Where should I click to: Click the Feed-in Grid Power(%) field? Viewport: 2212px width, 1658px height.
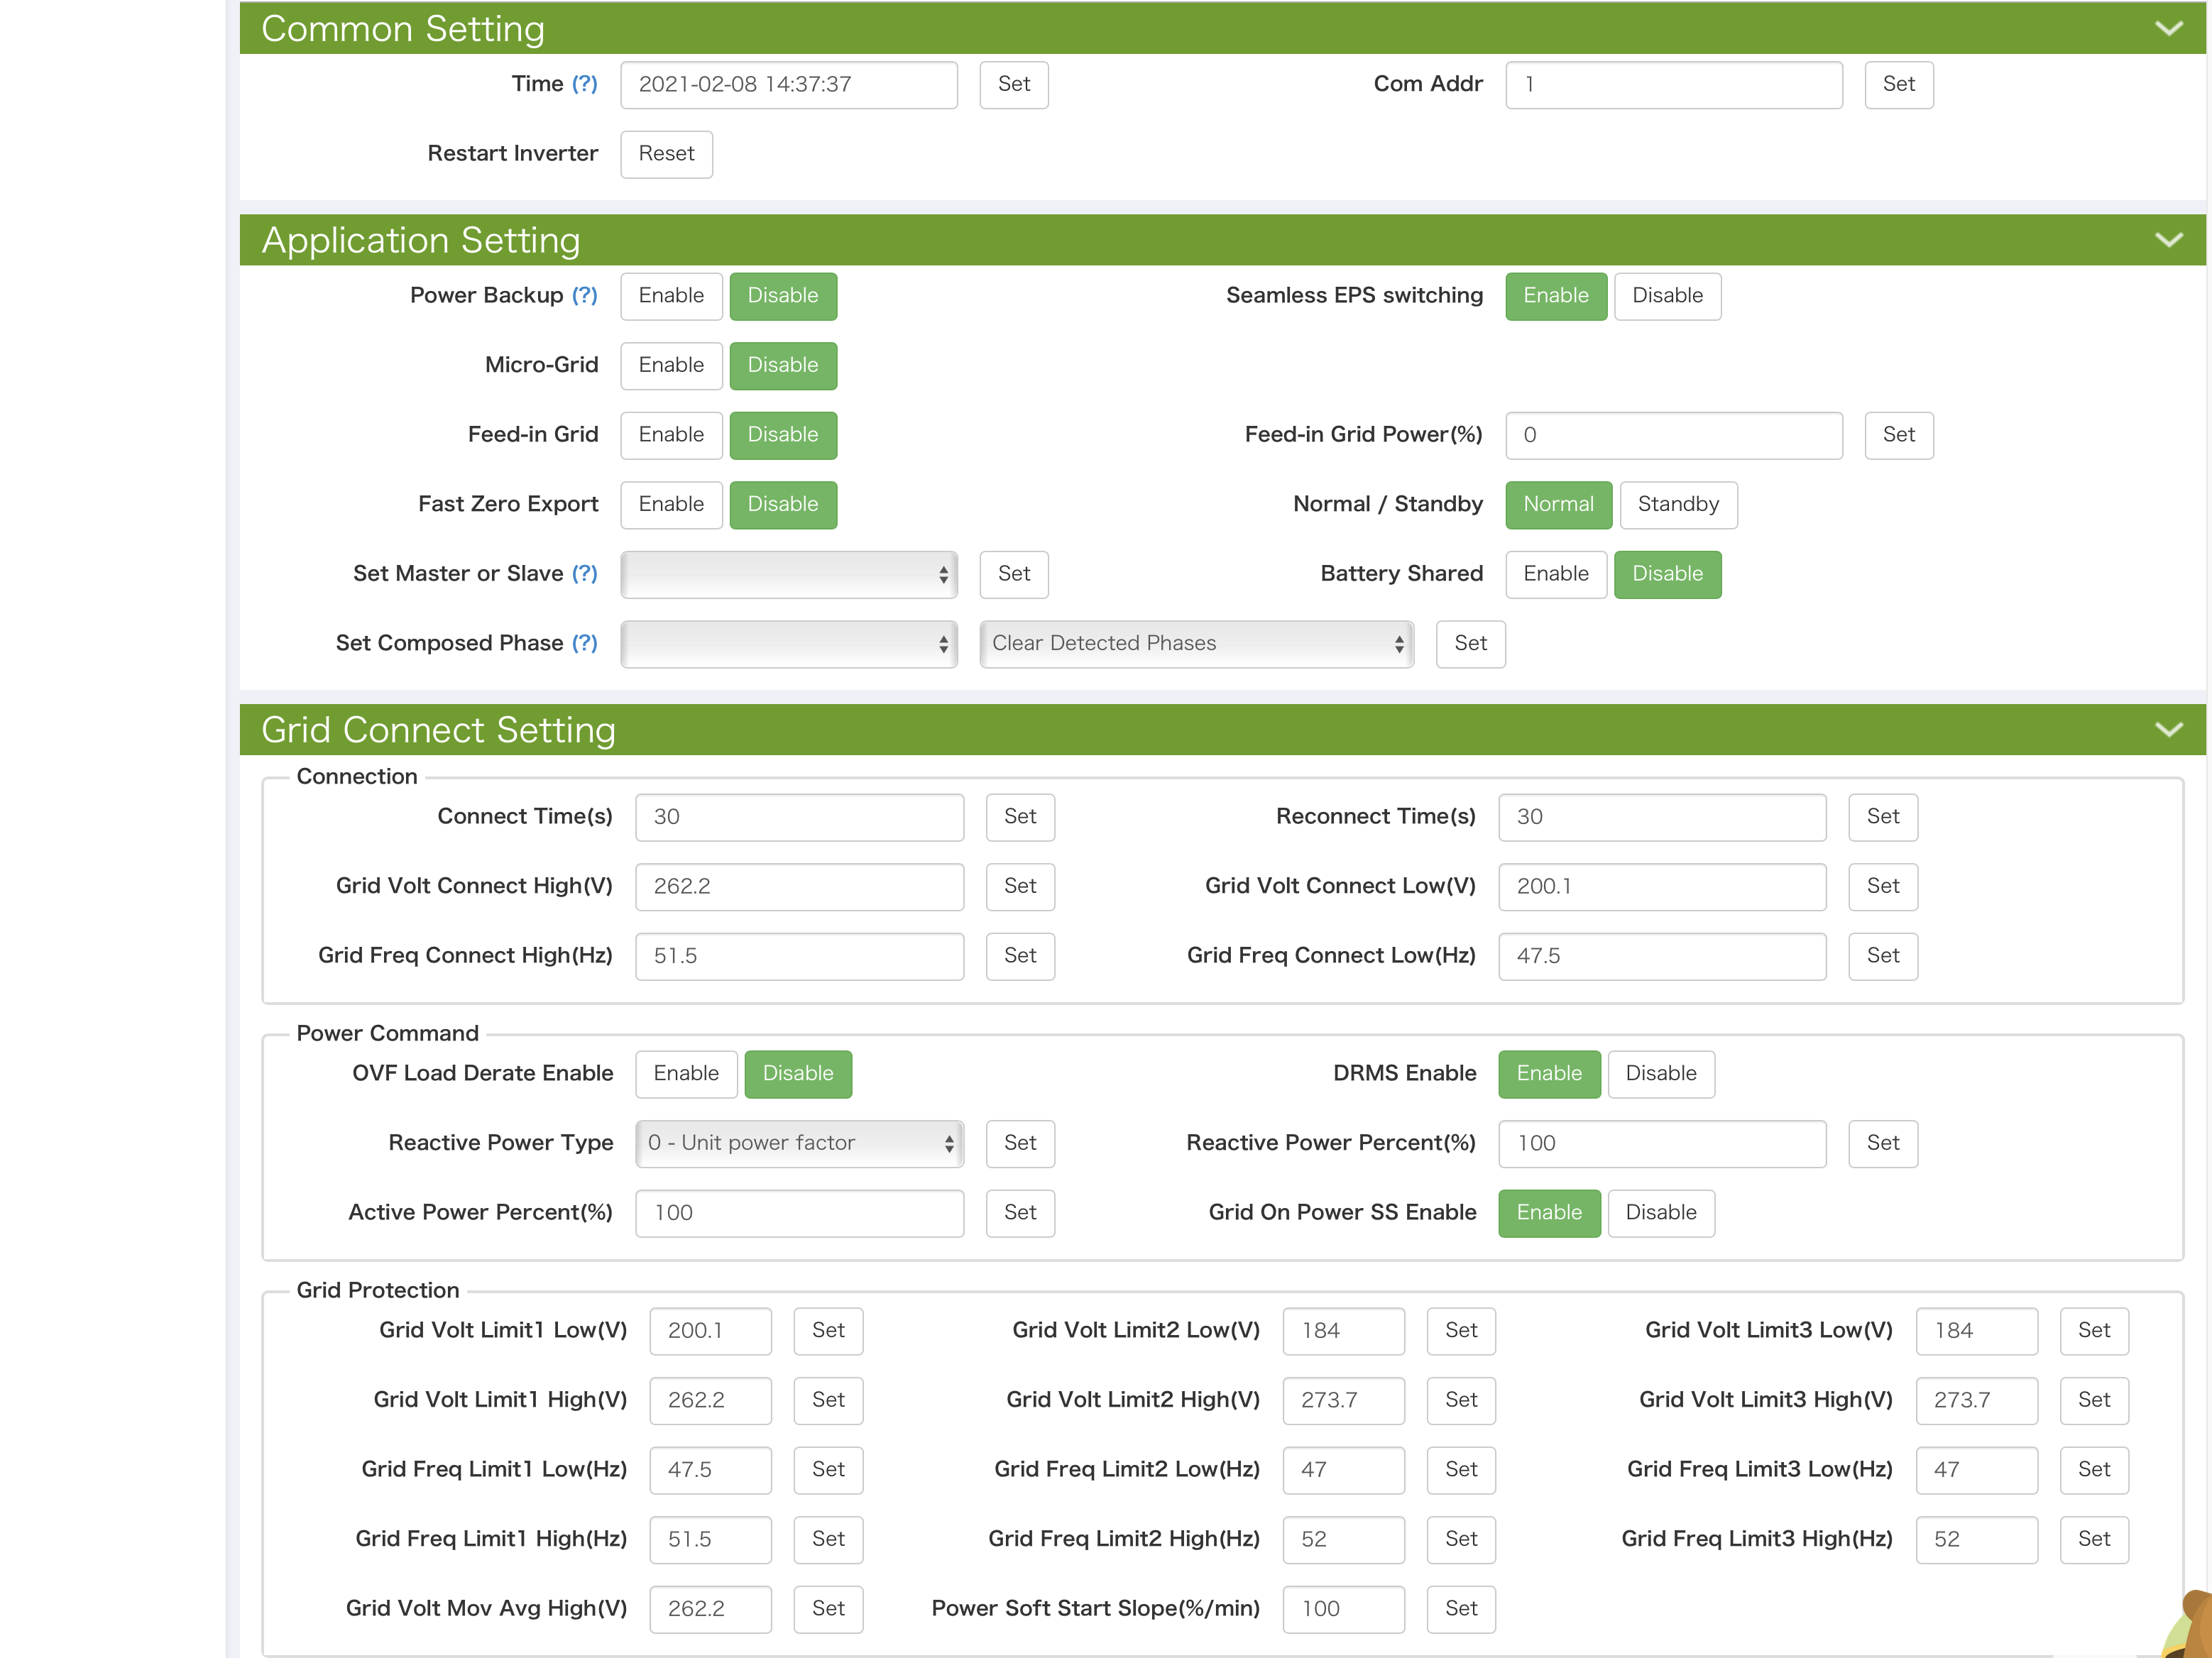(x=1674, y=435)
